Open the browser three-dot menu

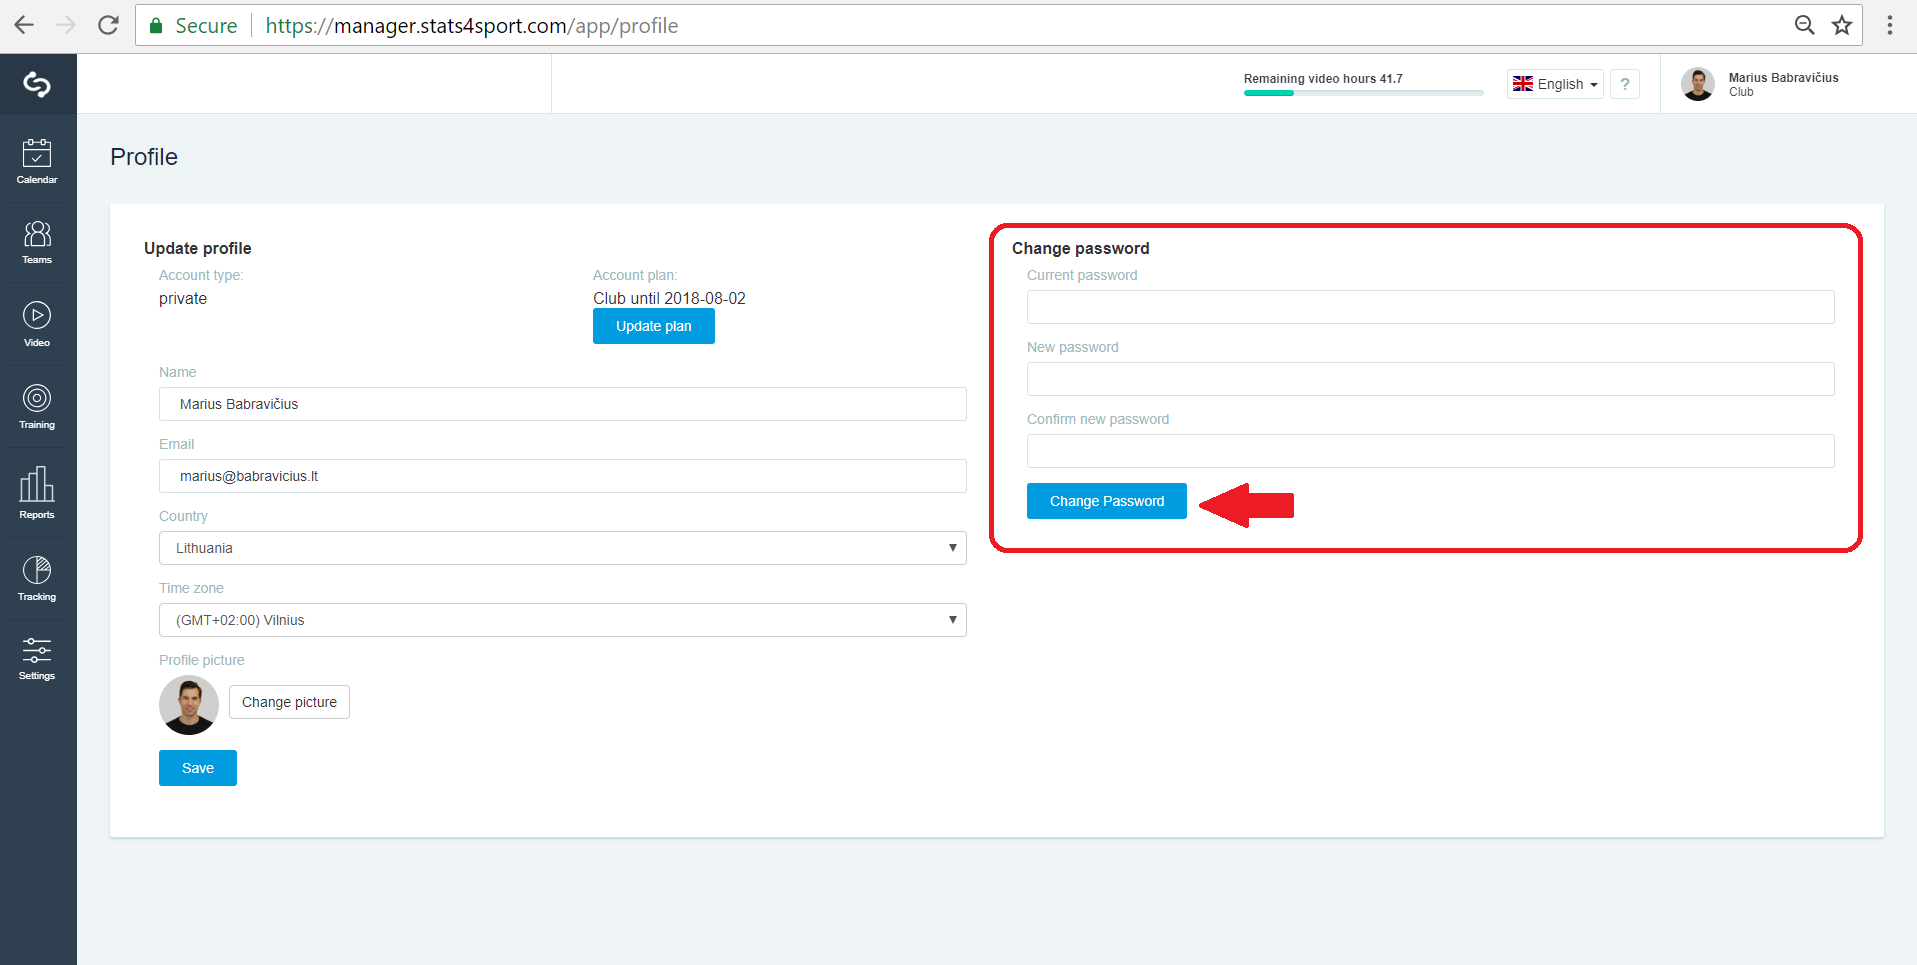pyautogui.click(x=1890, y=25)
